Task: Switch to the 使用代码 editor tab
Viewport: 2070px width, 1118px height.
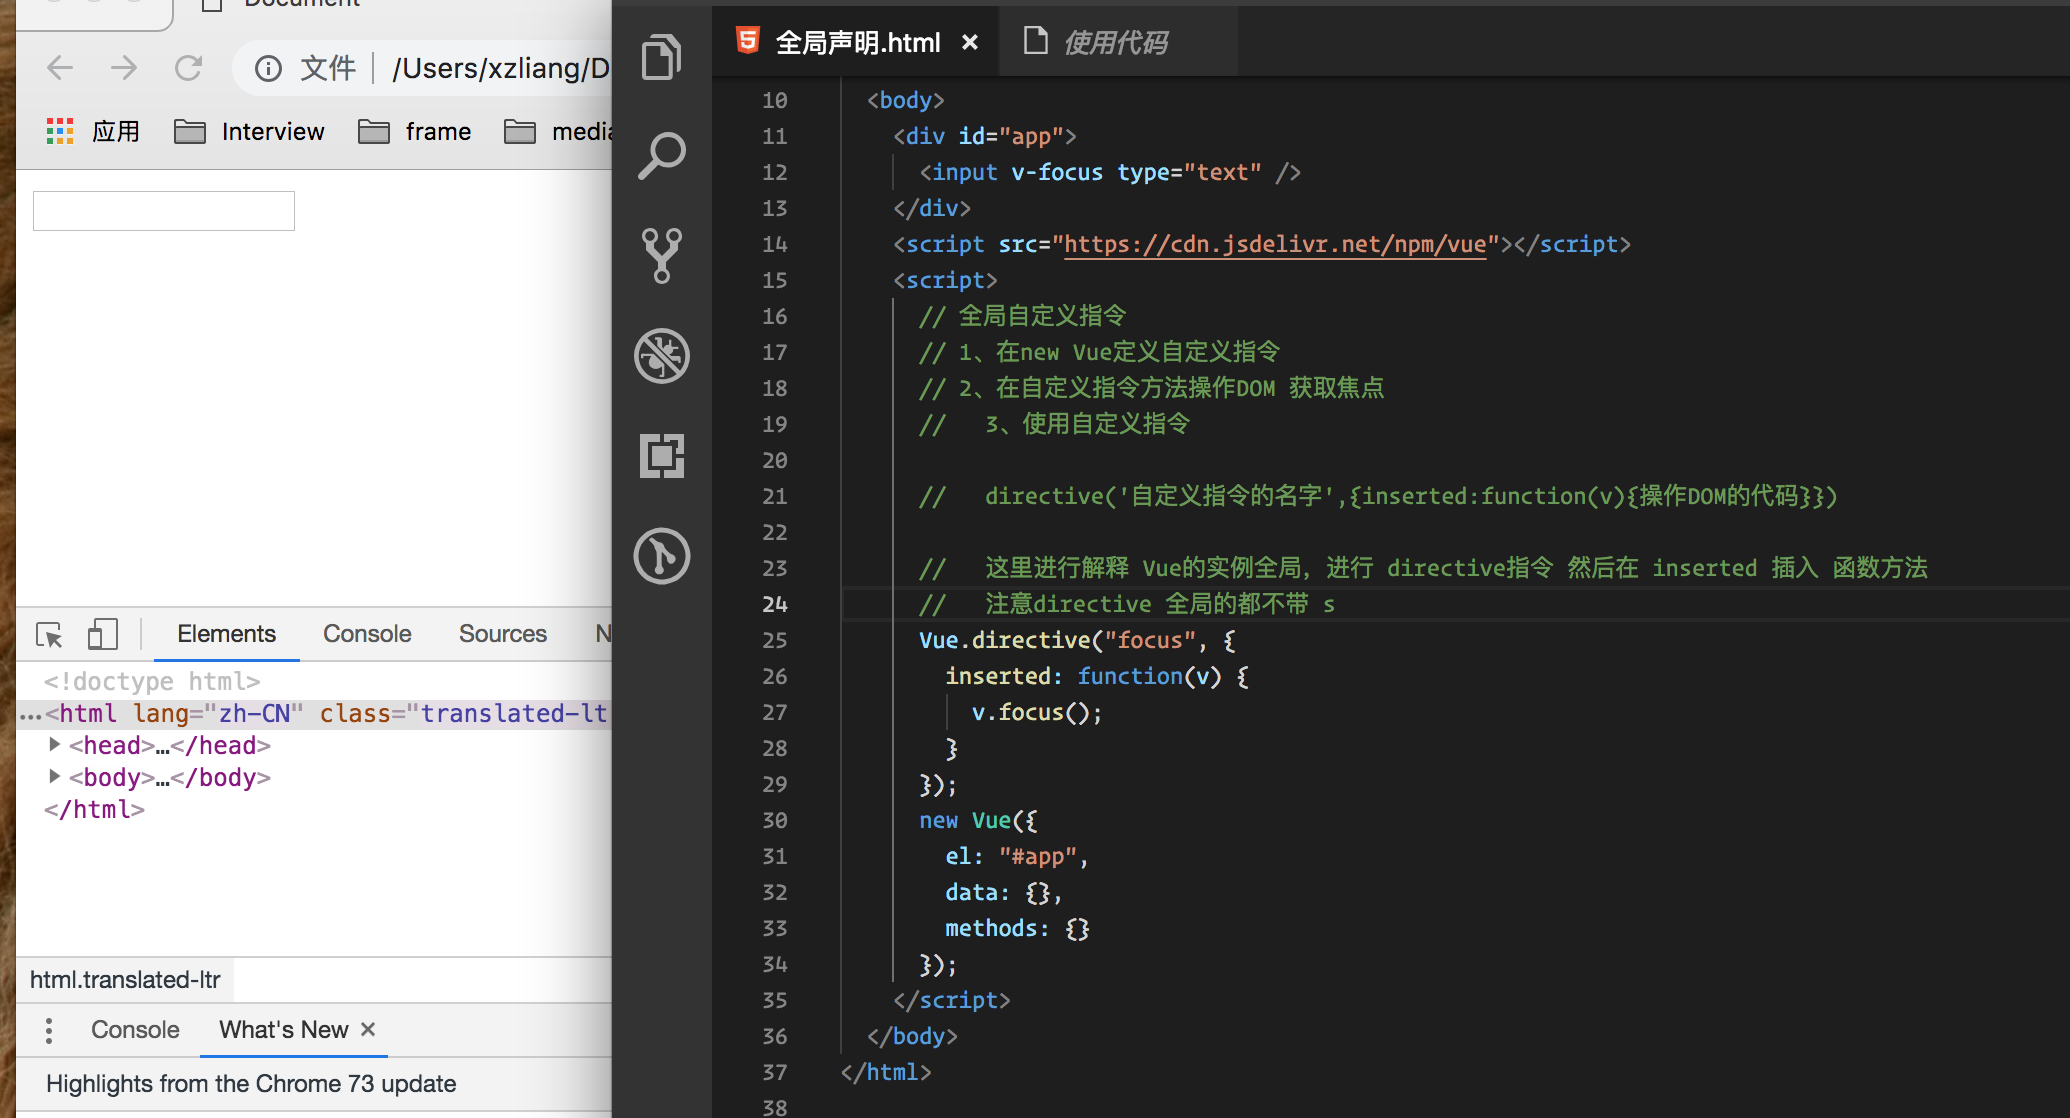Action: click(1114, 43)
